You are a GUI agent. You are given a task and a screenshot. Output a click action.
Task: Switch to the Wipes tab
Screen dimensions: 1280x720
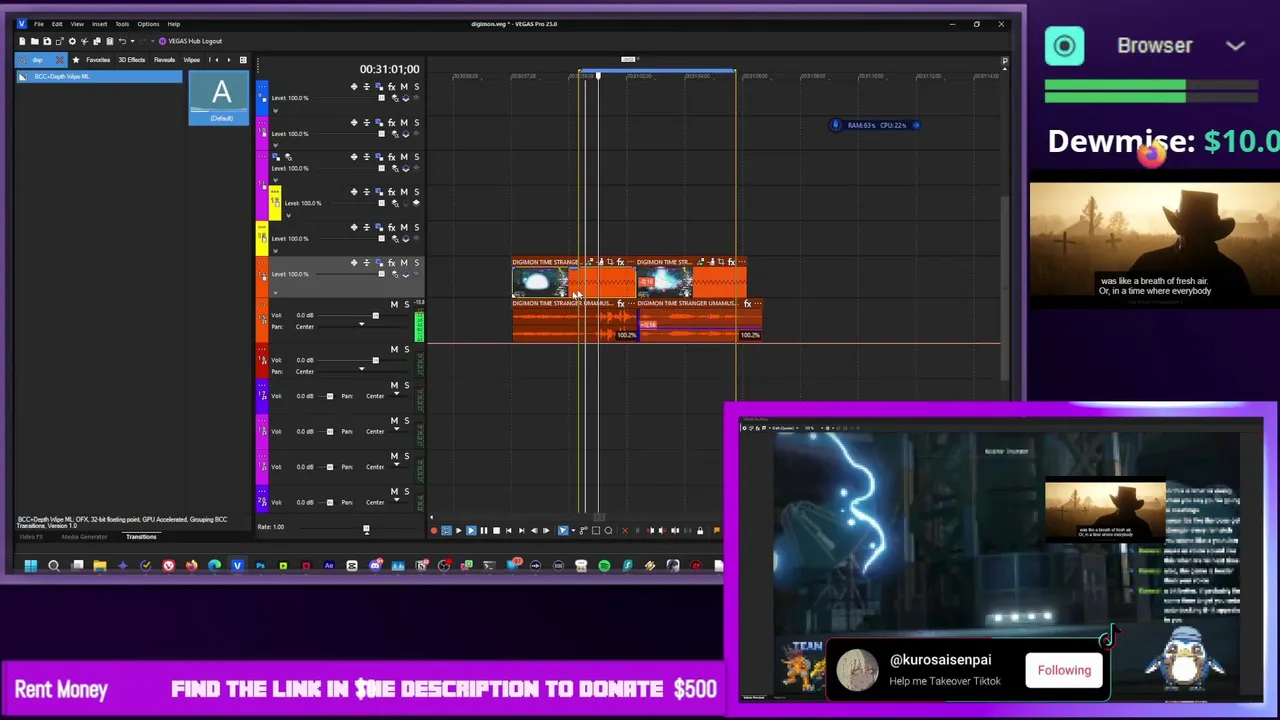[x=192, y=60]
